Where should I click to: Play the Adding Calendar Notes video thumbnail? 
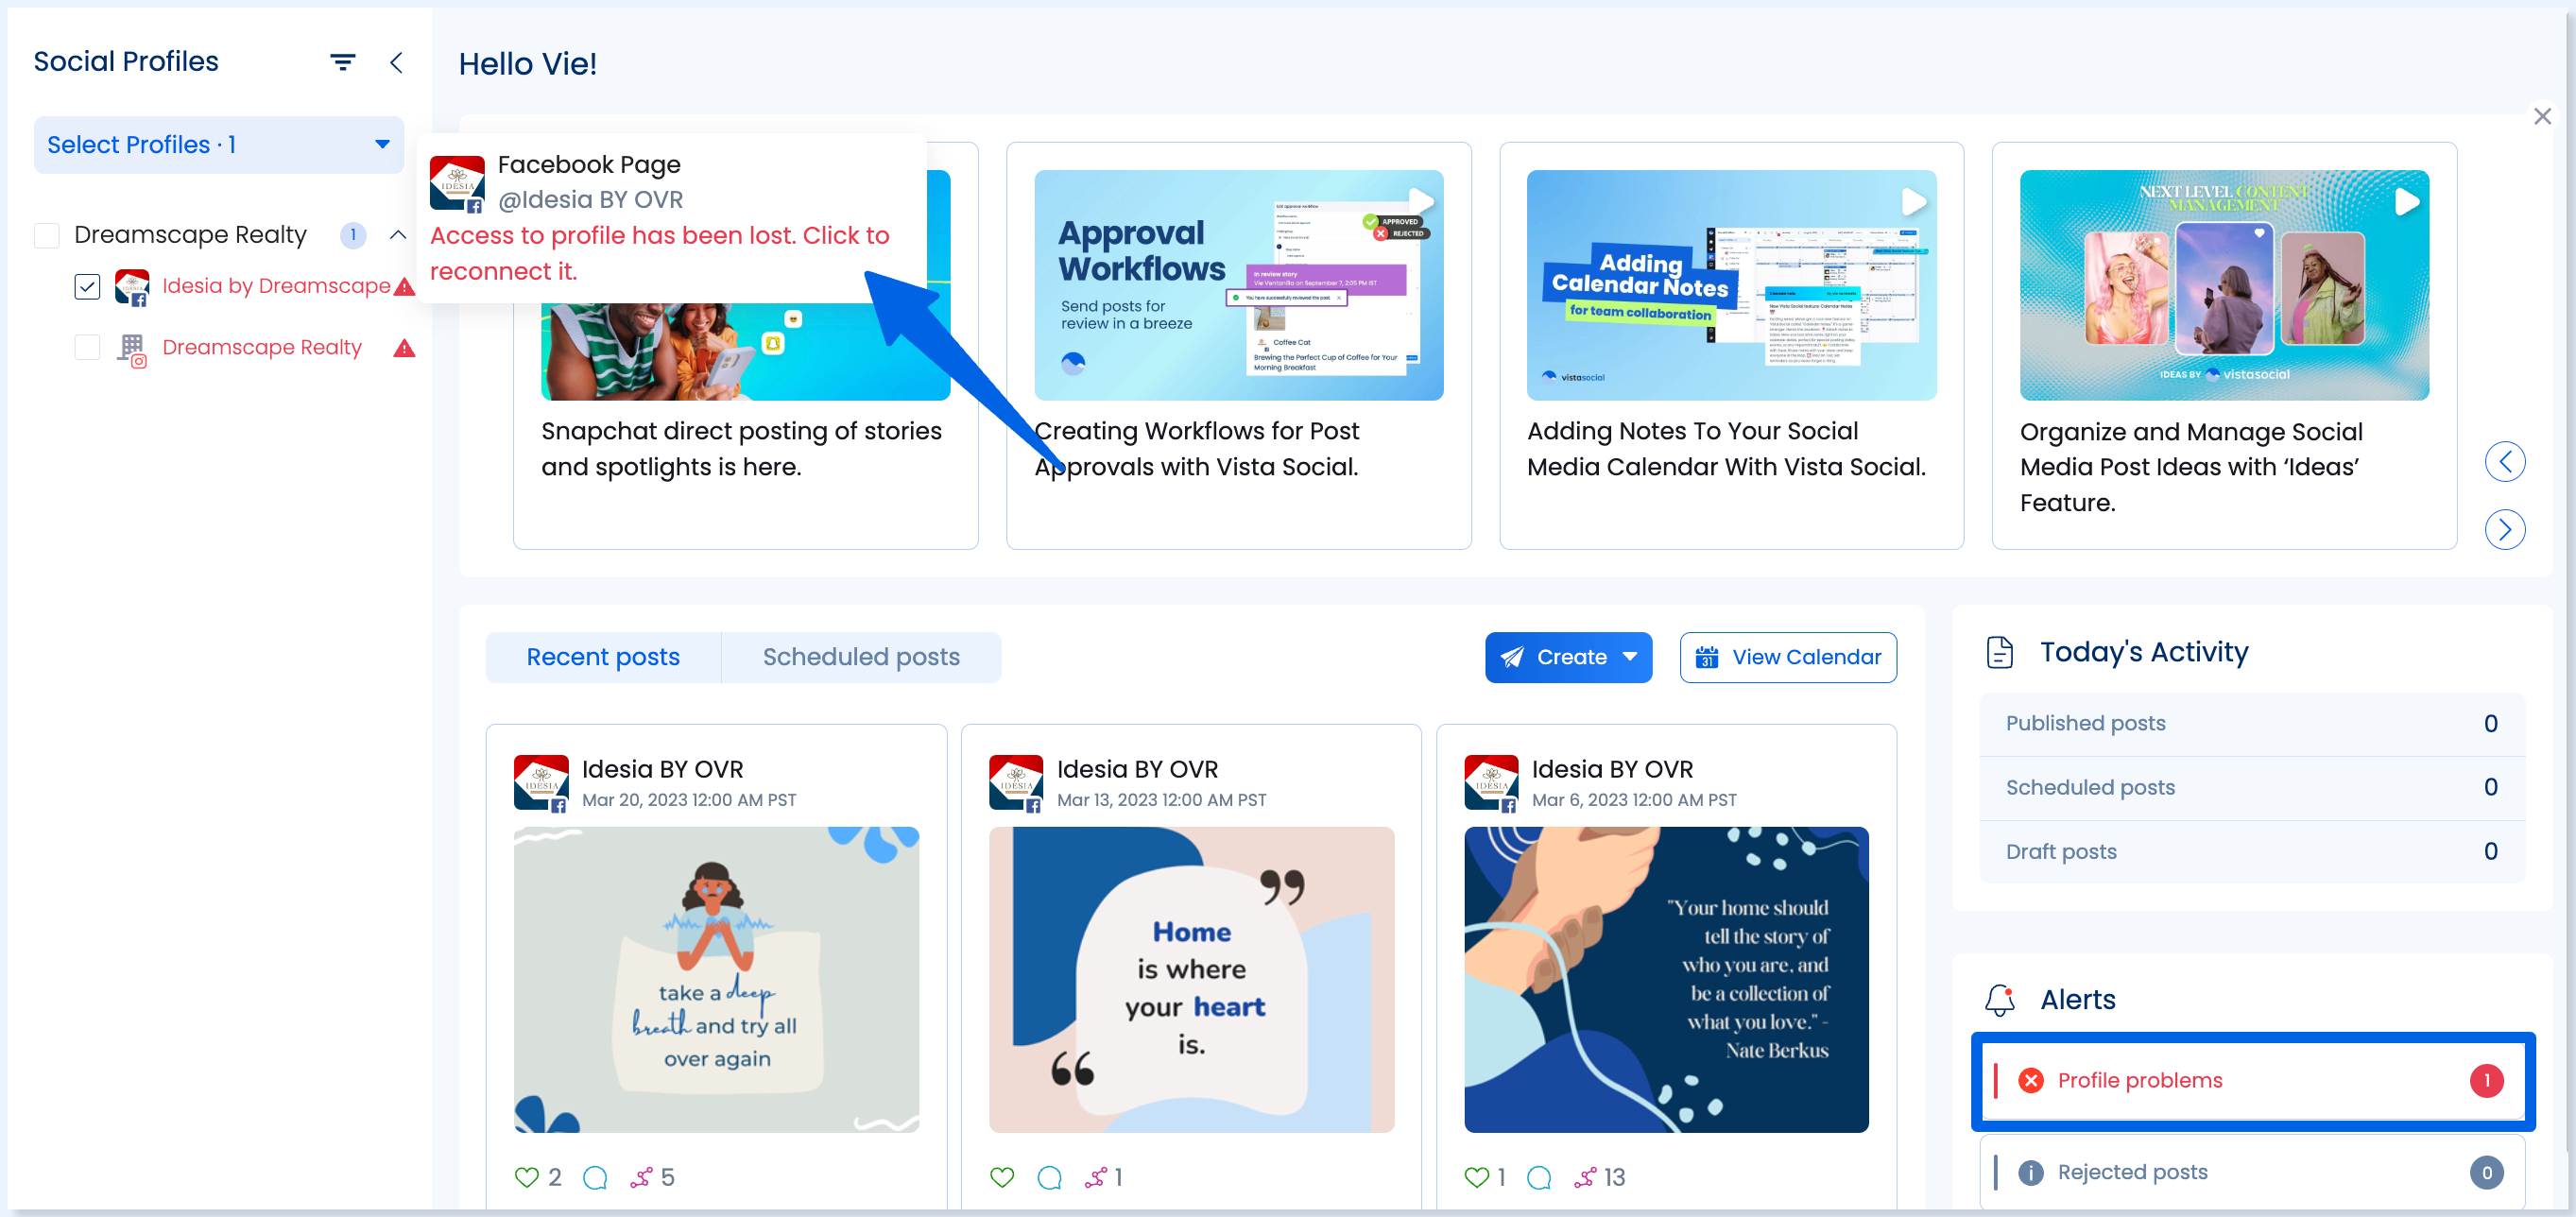tap(1731, 285)
